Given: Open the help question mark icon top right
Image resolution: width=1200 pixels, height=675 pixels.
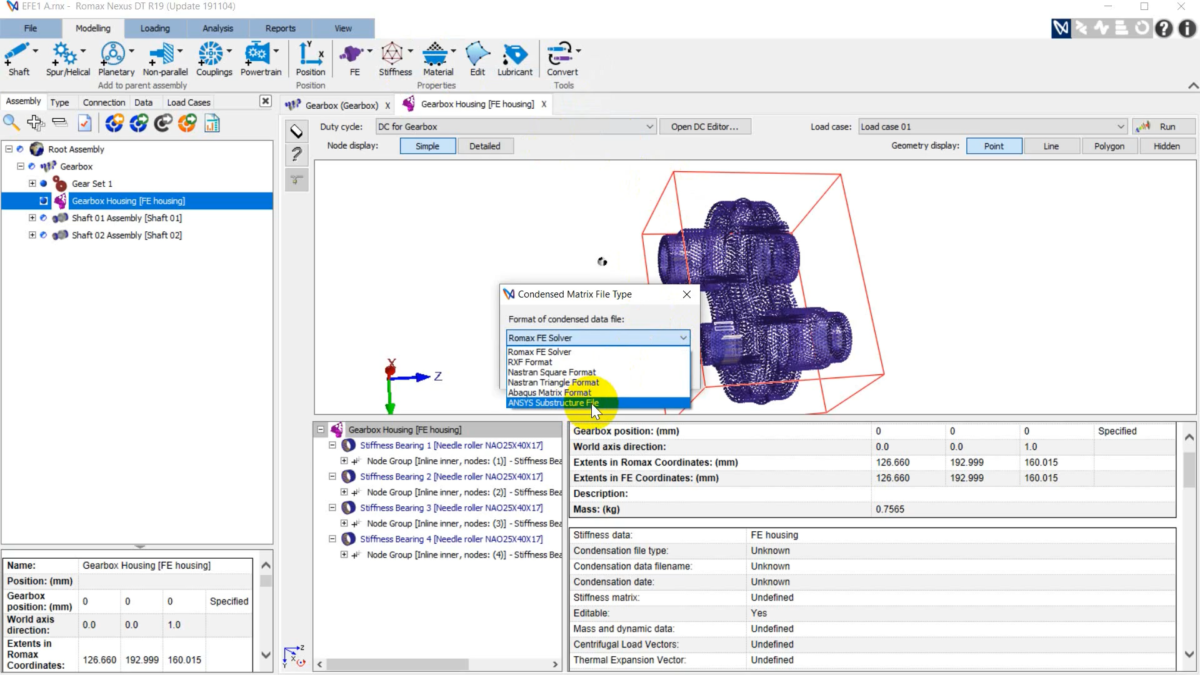Looking at the screenshot, I should (x=1164, y=29).
